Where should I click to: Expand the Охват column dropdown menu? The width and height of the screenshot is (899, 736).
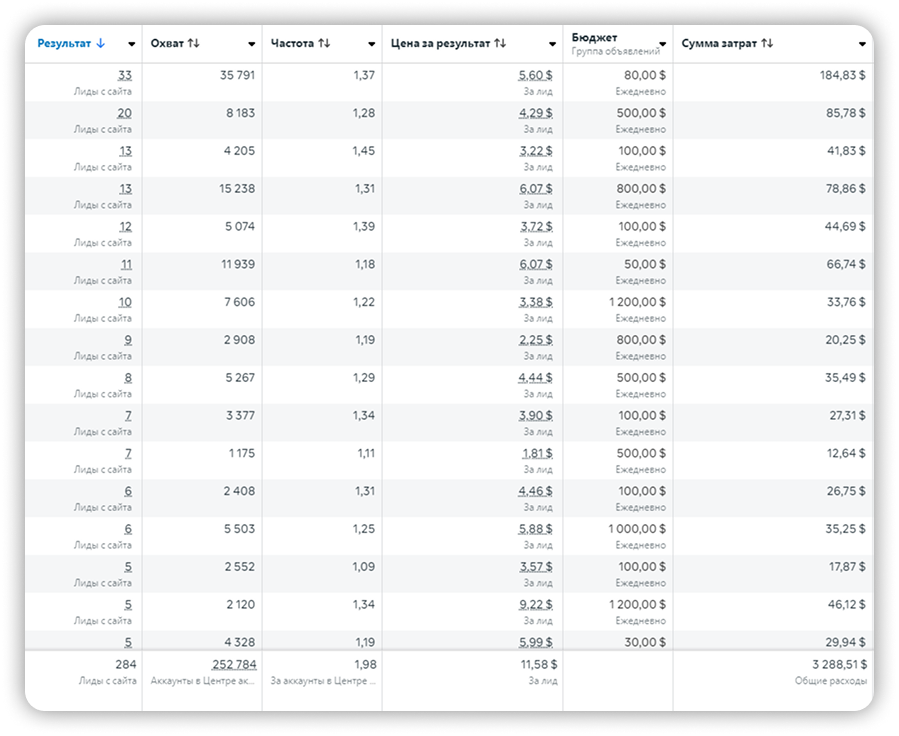click(252, 45)
